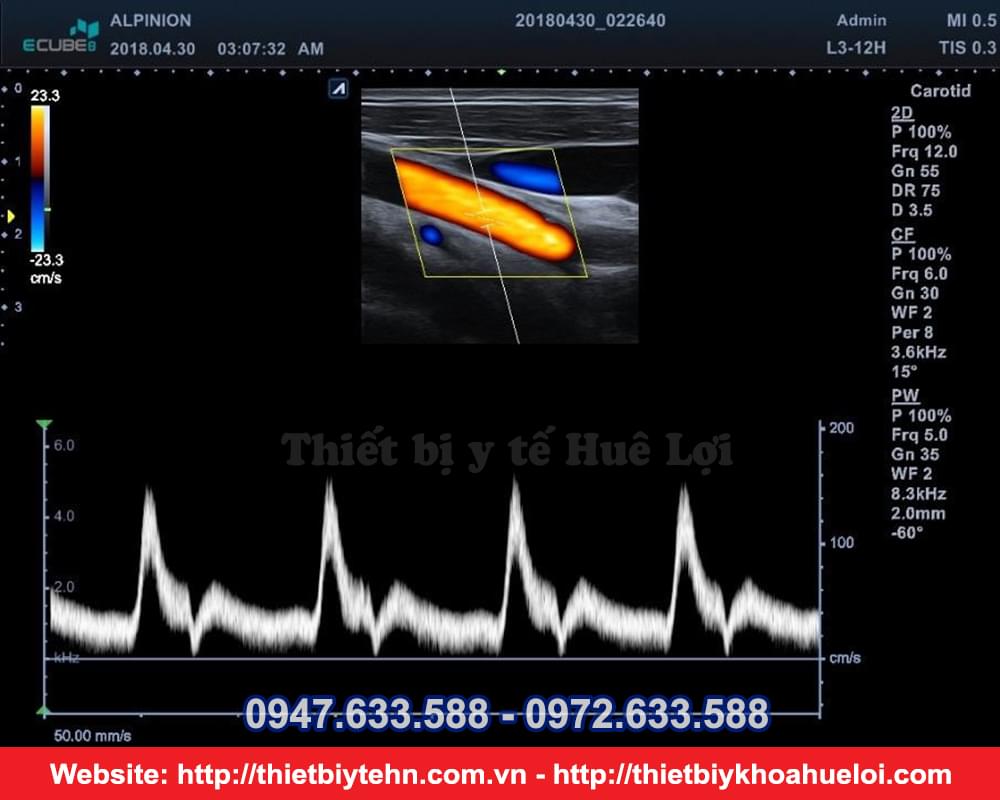Click the probe orientation marker icon
1000x800 pixels.
(338, 90)
